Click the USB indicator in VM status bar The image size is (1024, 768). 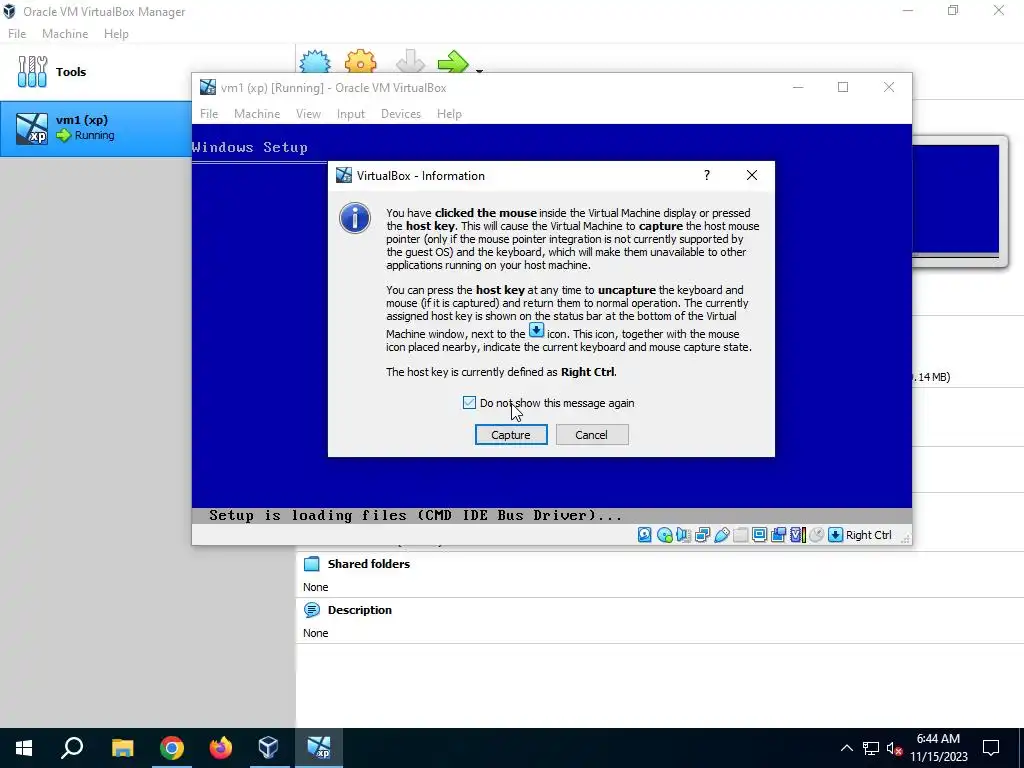722,535
